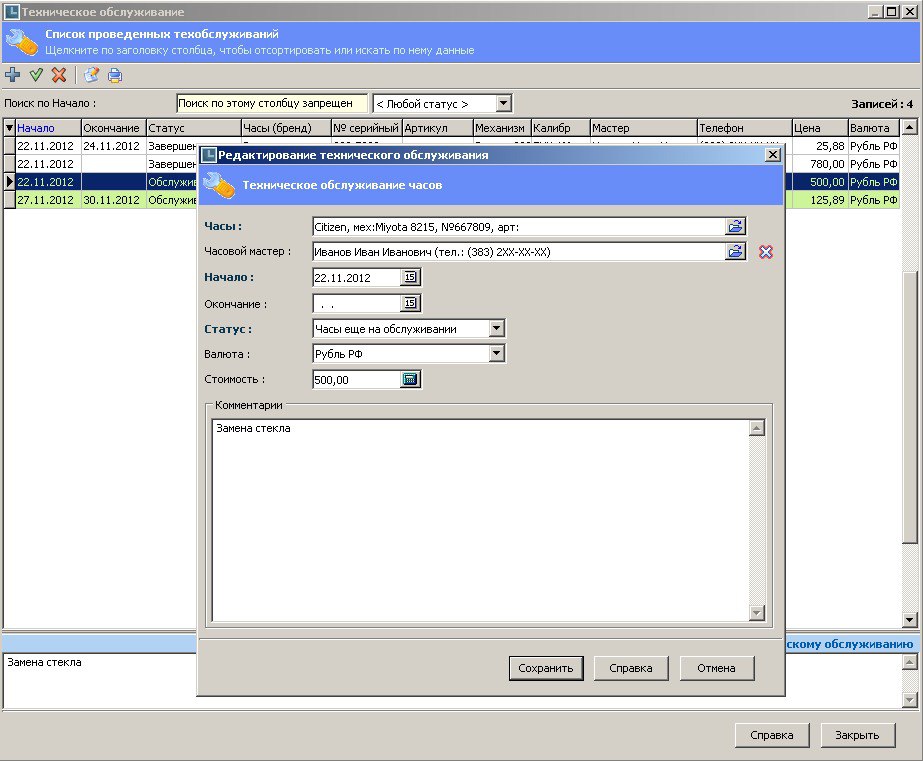
Task: Click the Закрыть button in the main window
Action: 857,735
